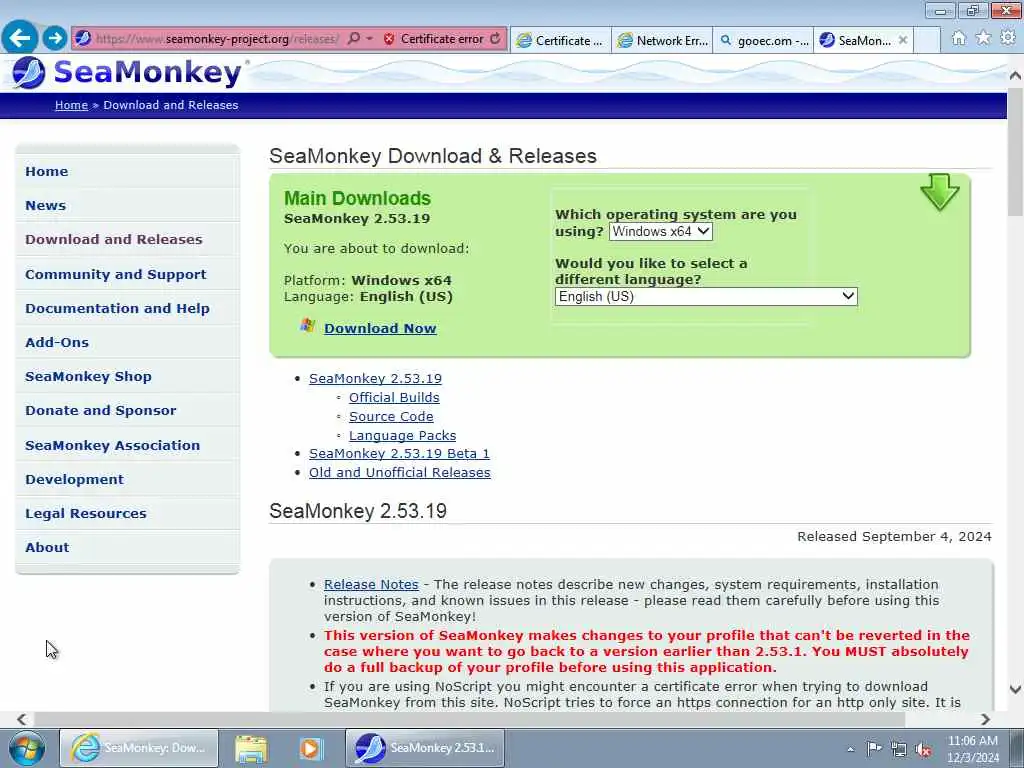
Task: Open the media player taskbar icon
Action: click(311, 748)
